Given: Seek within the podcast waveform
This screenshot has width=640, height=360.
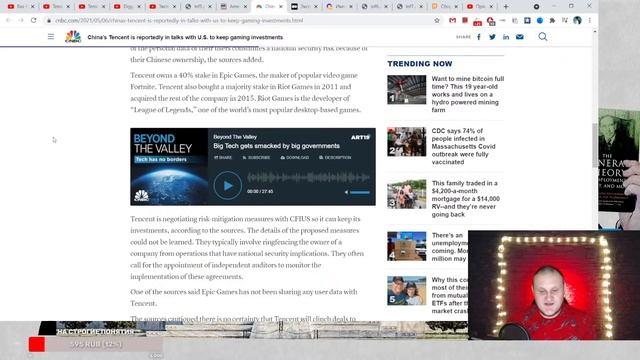Looking at the screenshot, I should point(308,178).
